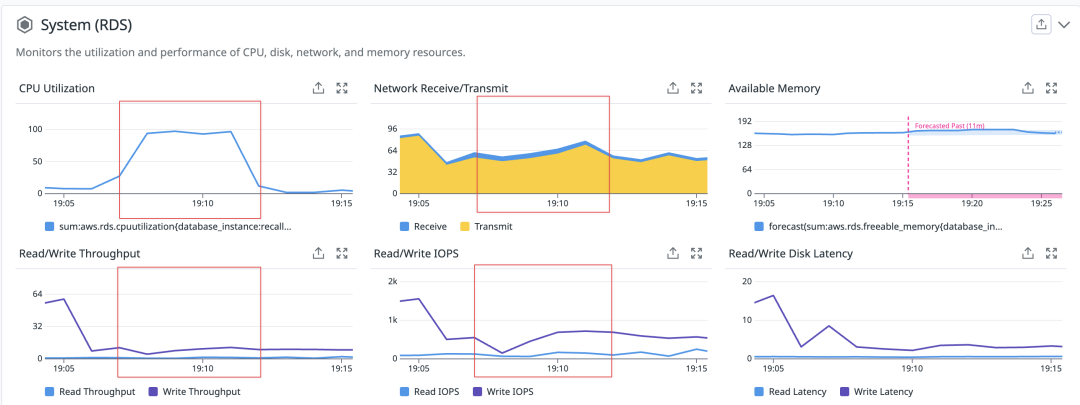Select the Write Latency legend label

coord(883,391)
